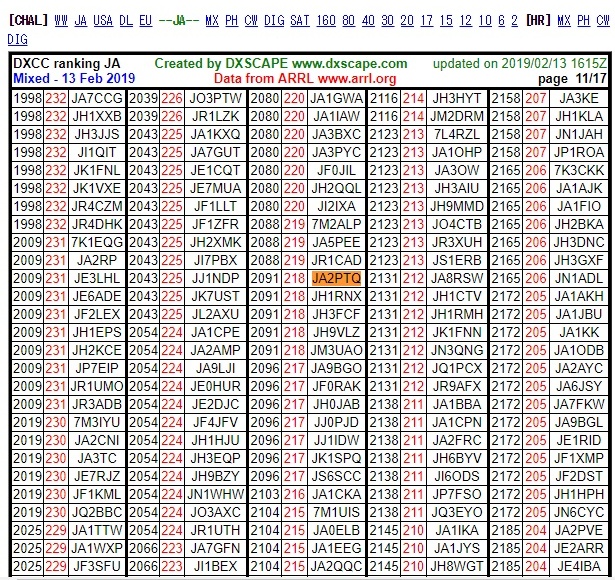Select the highlighted JA2PTQ callsign cell
Screen dimensions: 615x580
336,278
